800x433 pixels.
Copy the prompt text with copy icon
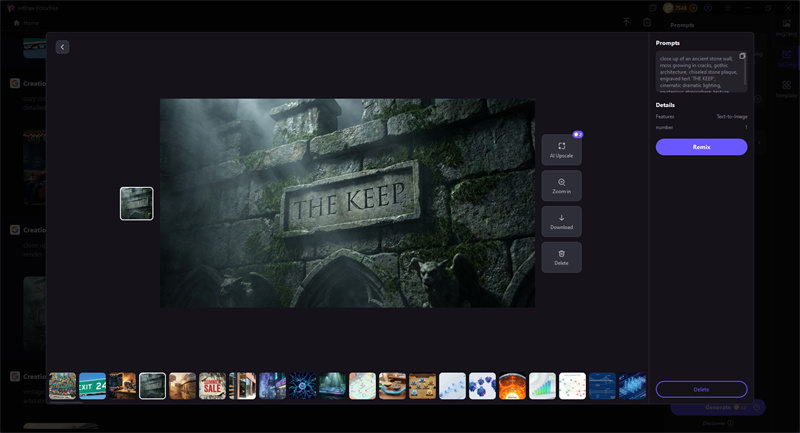(742, 56)
